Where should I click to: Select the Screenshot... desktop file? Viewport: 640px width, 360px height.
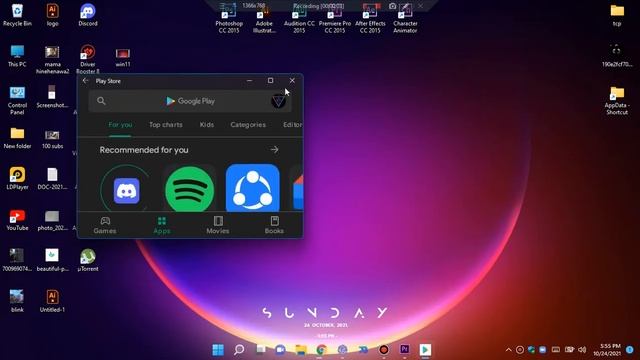(x=52, y=97)
